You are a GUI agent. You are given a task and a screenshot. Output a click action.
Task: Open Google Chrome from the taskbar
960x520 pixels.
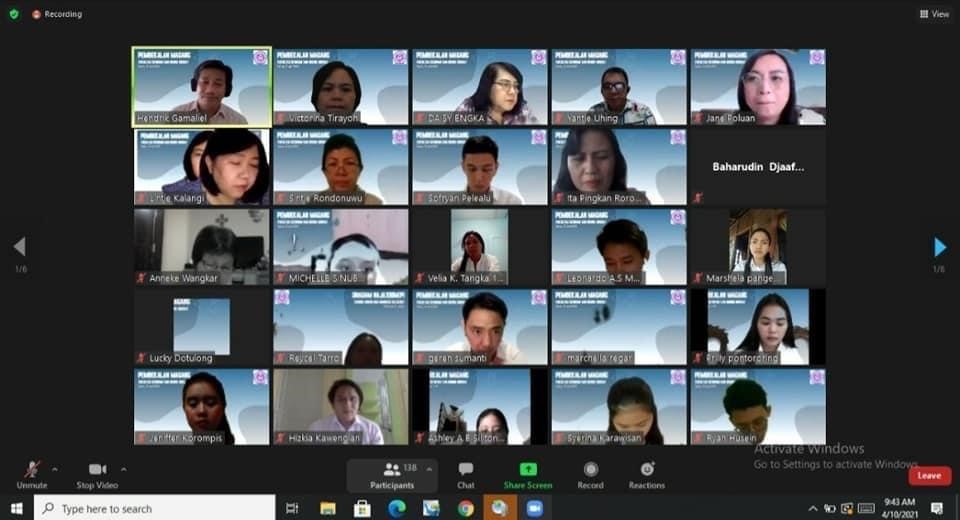coord(465,508)
